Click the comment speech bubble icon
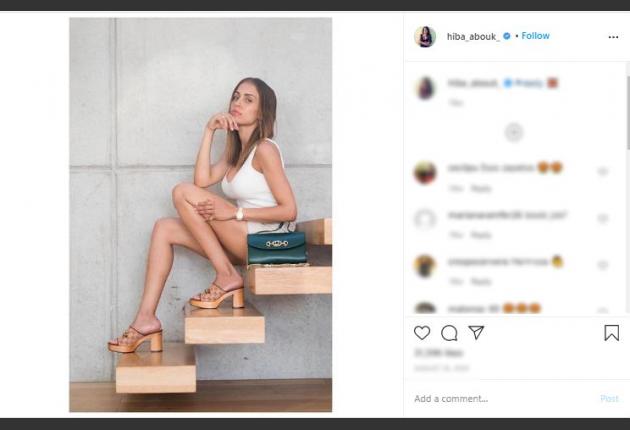630x430 pixels. (449, 333)
